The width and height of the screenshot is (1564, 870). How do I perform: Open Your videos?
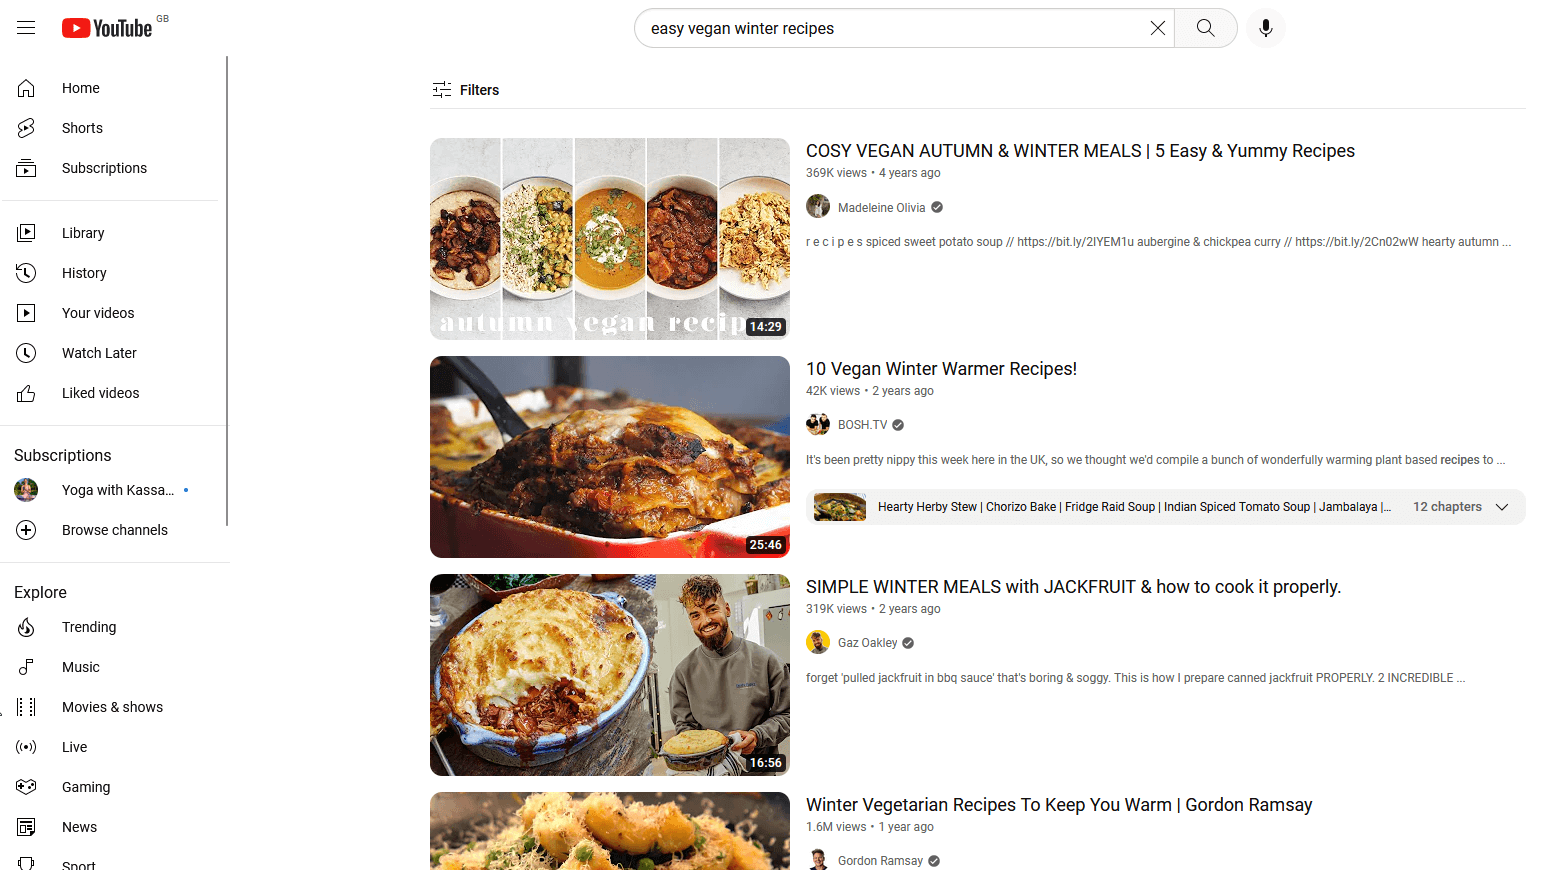click(x=111, y=313)
